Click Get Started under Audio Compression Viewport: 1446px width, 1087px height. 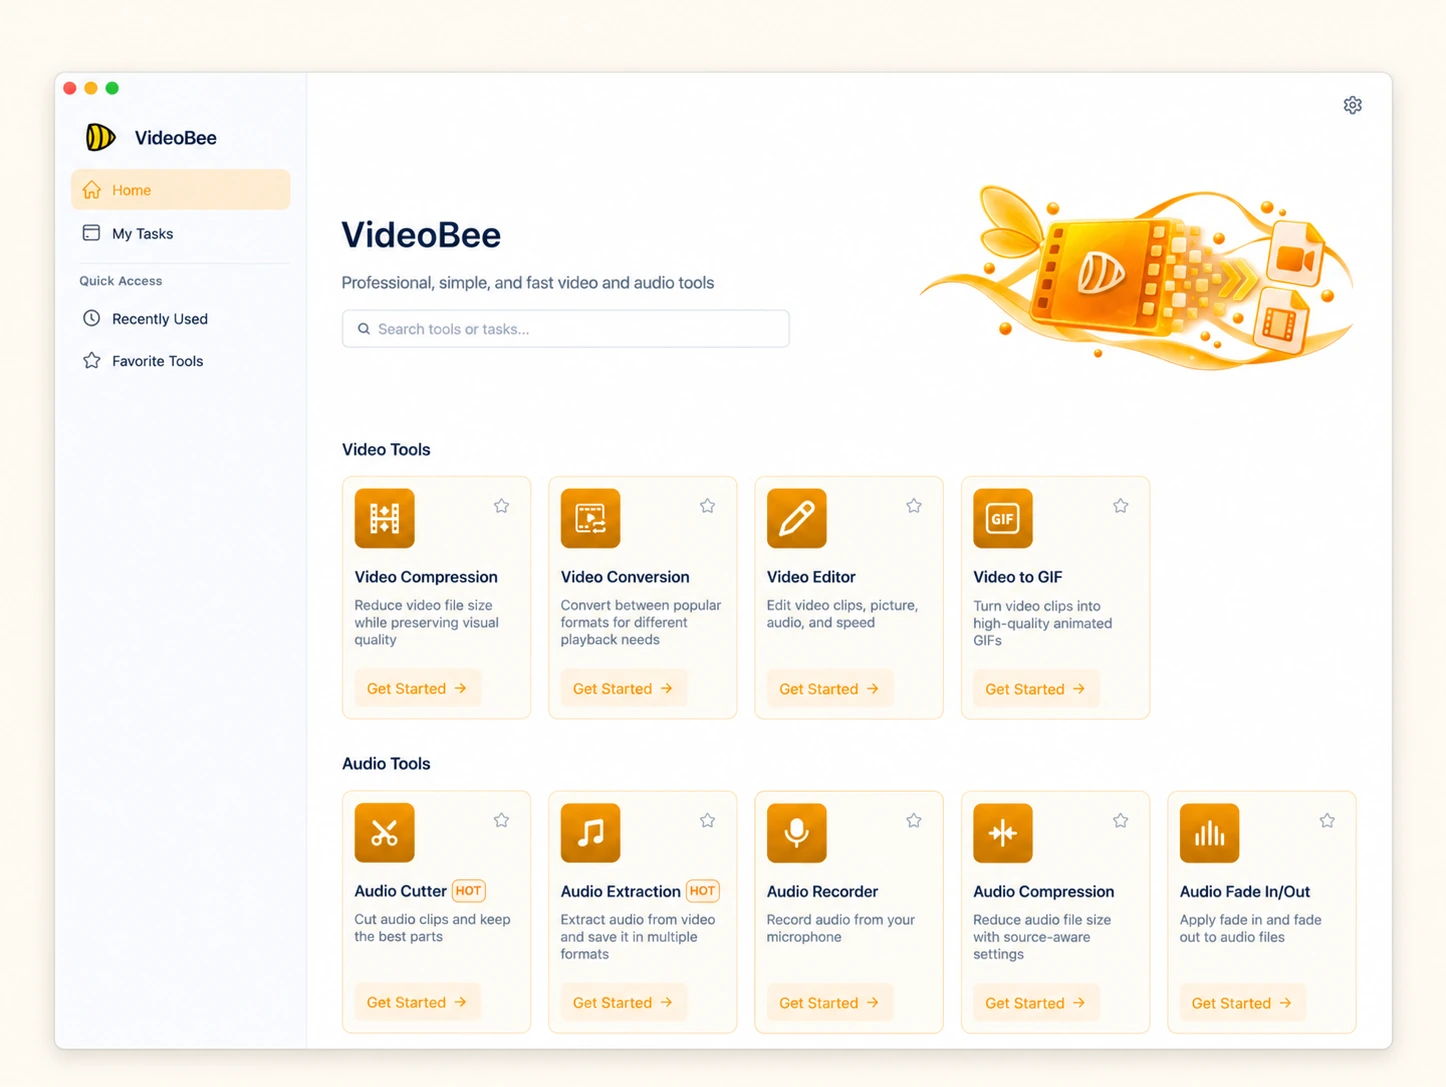1036,1002
